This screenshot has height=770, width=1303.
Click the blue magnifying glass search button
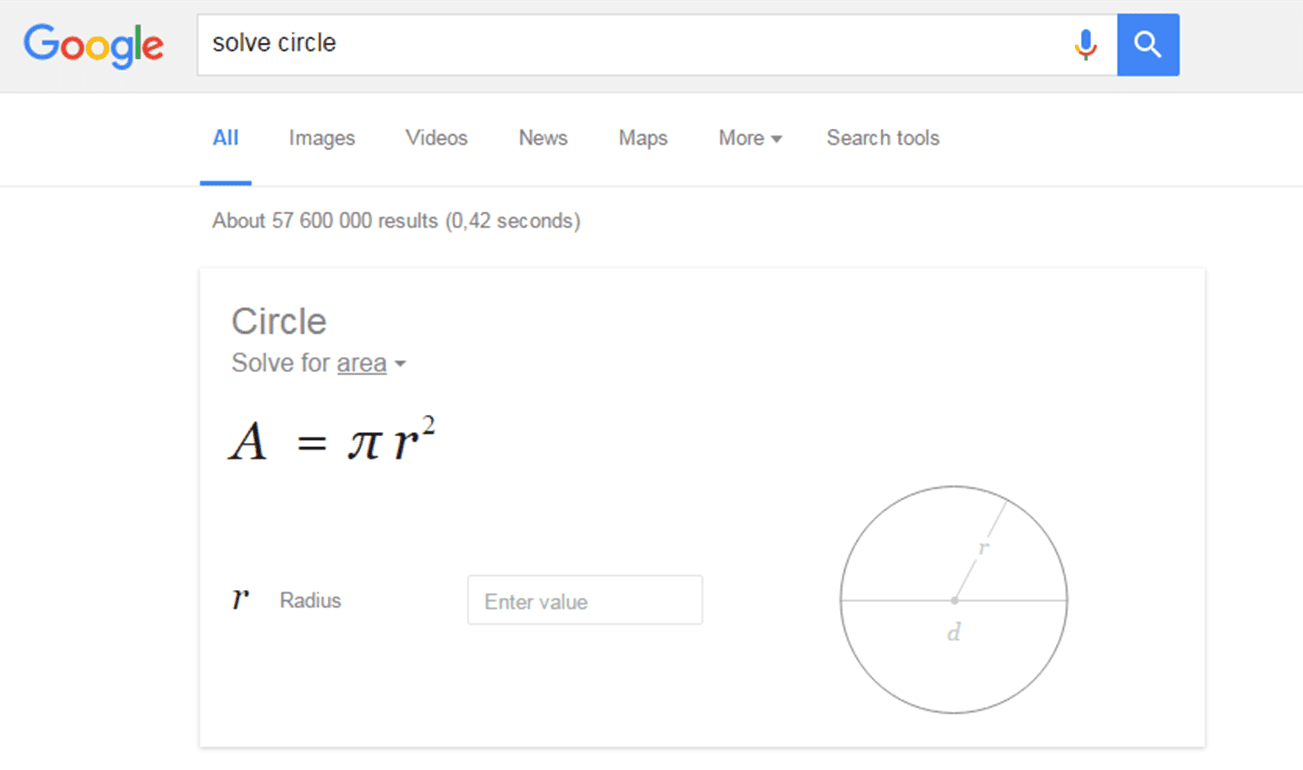[1148, 45]
